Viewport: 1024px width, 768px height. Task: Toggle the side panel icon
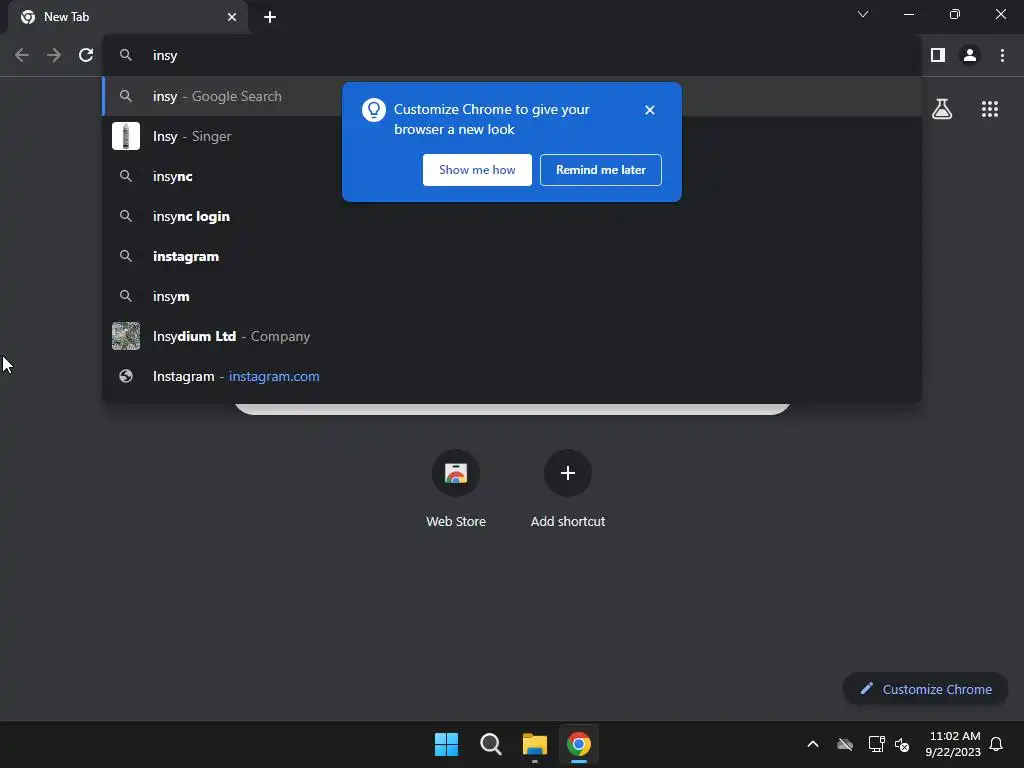[x=938, y=56]
